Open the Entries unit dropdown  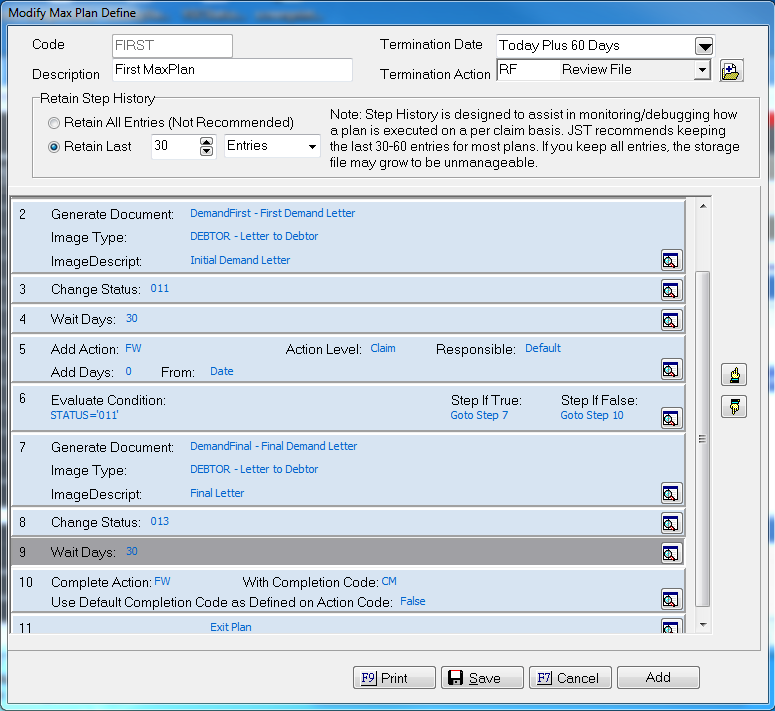[x=312, y=147]
